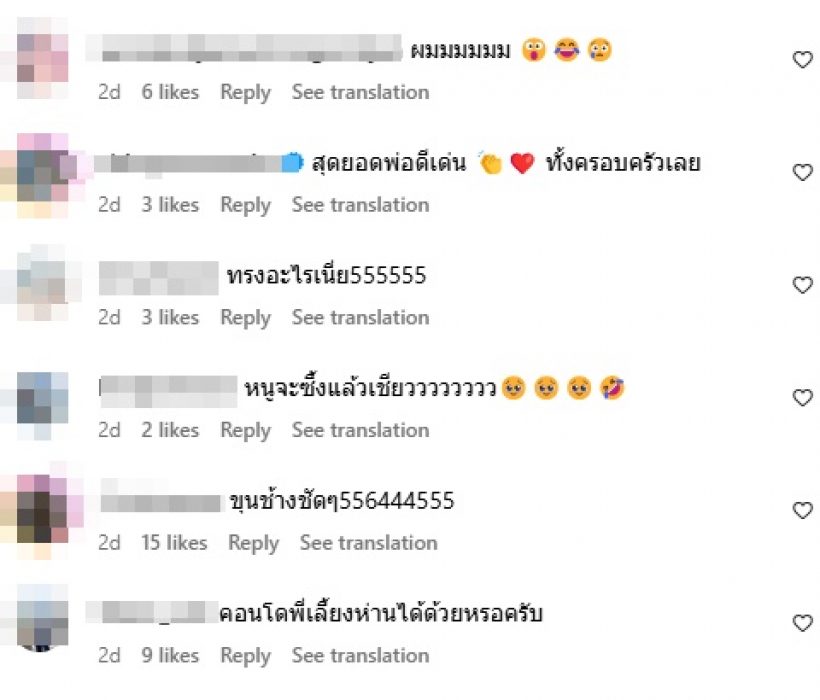Reply to the comment with 9 likes
This screenshot has height=700, width=820.
click(x=245, y=656)
